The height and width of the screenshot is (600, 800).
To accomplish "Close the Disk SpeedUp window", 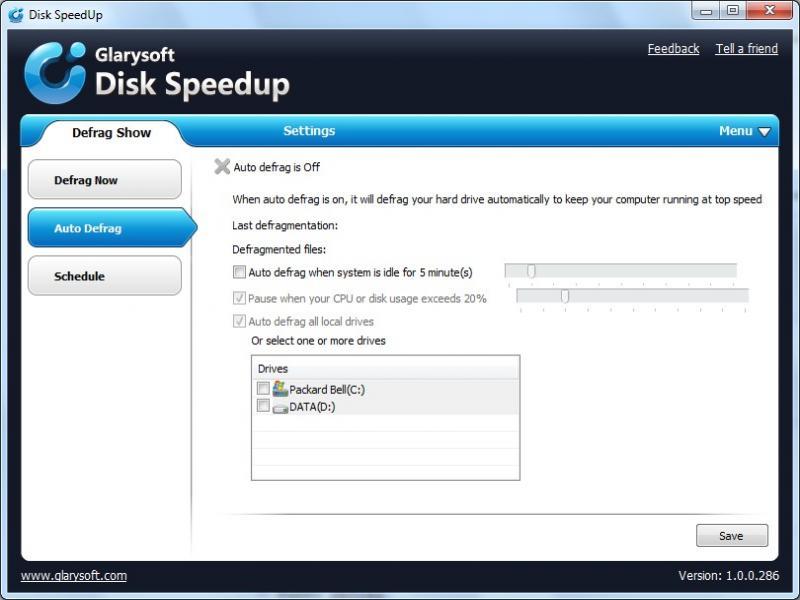I will (x=770, y=11).
